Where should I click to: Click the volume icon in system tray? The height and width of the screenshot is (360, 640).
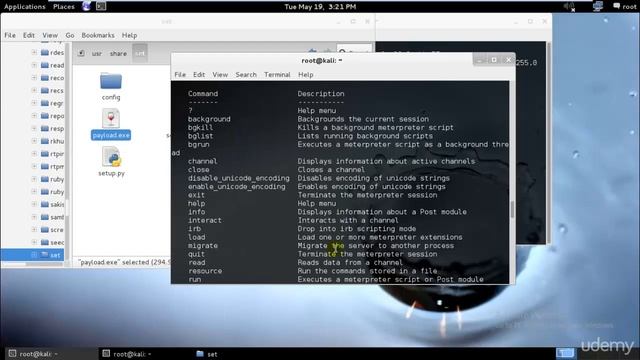[x=569, y=6]
